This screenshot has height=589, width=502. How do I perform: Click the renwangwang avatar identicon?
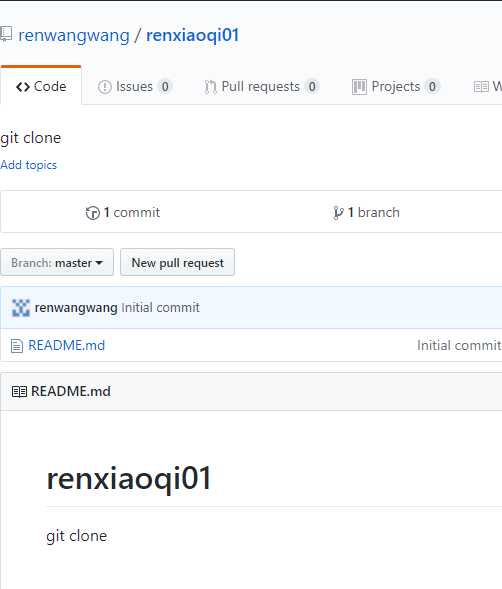pos(21,308)
